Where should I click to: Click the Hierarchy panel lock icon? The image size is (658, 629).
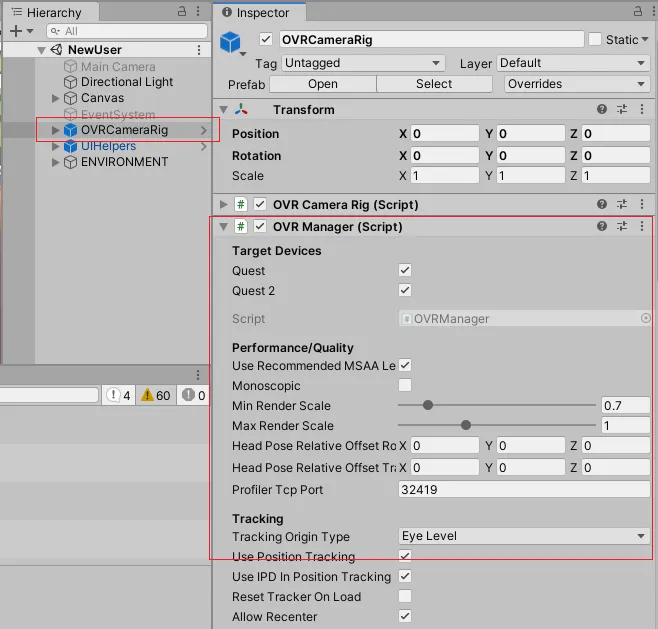point(182,11)
